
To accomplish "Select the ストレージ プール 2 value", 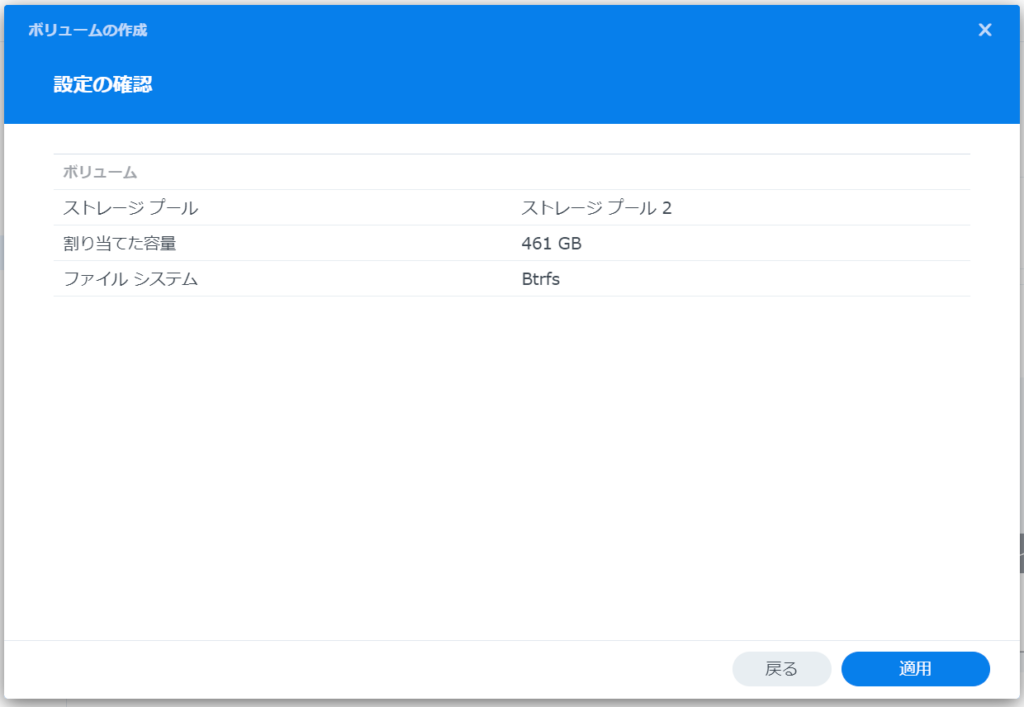I will 596,208.
